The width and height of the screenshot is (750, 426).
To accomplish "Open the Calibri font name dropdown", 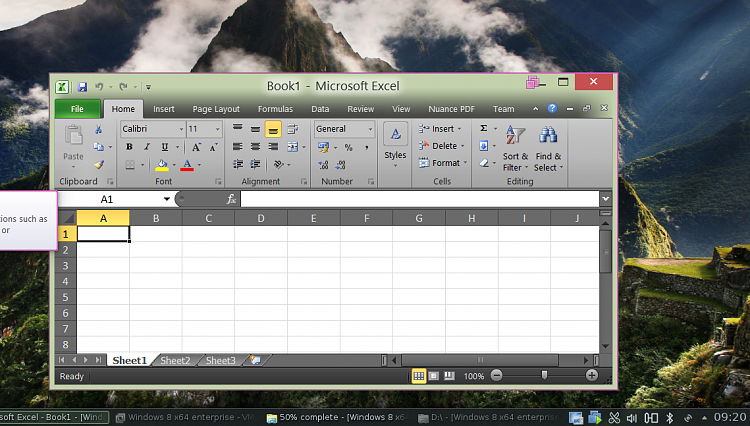I will tap(181, 129).
